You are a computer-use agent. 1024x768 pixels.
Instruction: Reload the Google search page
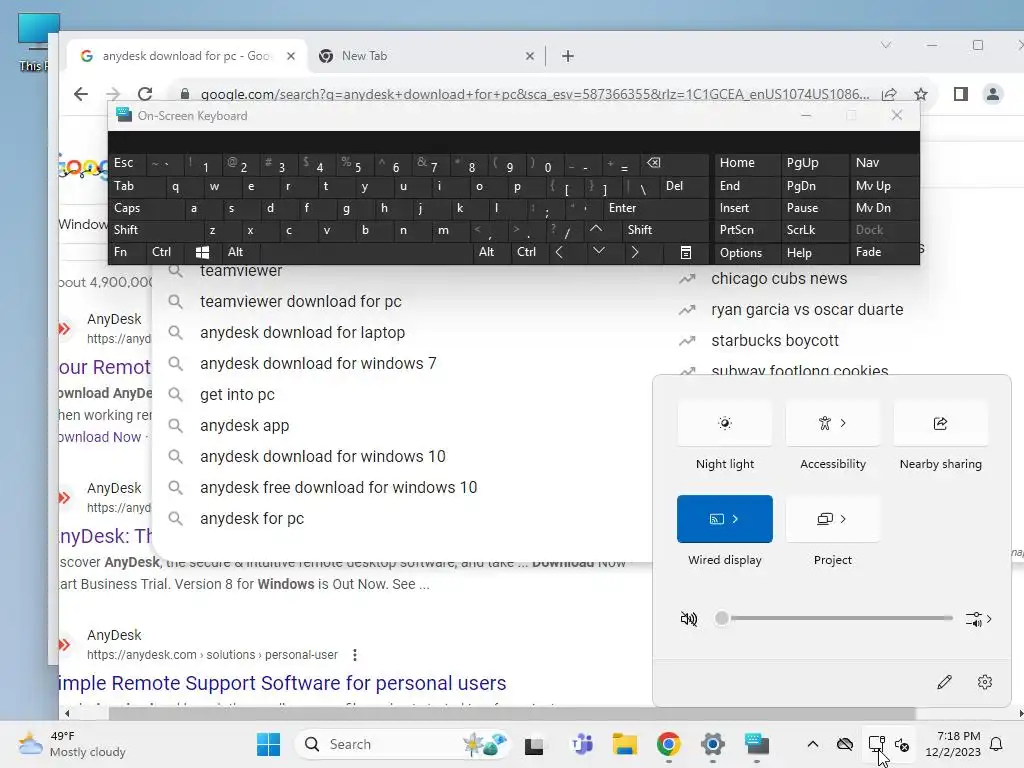click(x=145, y=94)
